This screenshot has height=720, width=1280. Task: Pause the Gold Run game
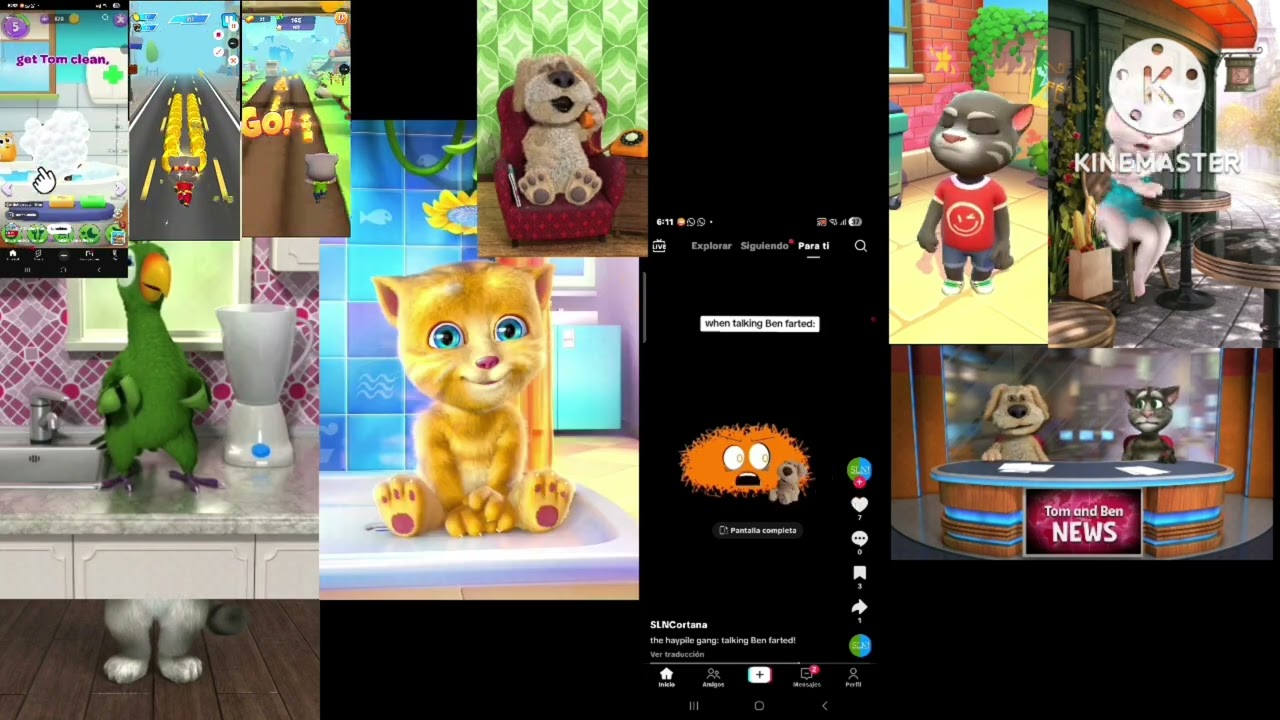click(342, 18)
